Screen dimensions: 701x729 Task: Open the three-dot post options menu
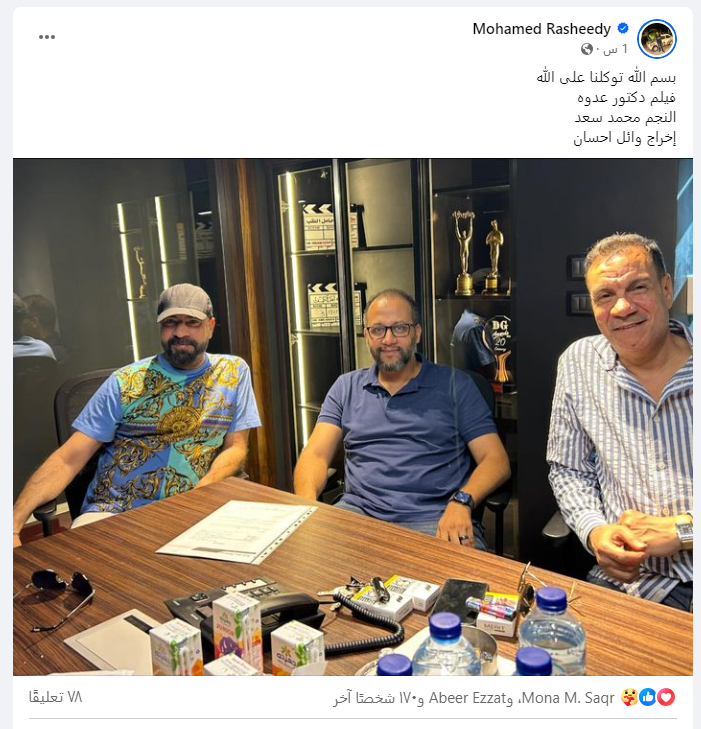click(x=47, y=37)
